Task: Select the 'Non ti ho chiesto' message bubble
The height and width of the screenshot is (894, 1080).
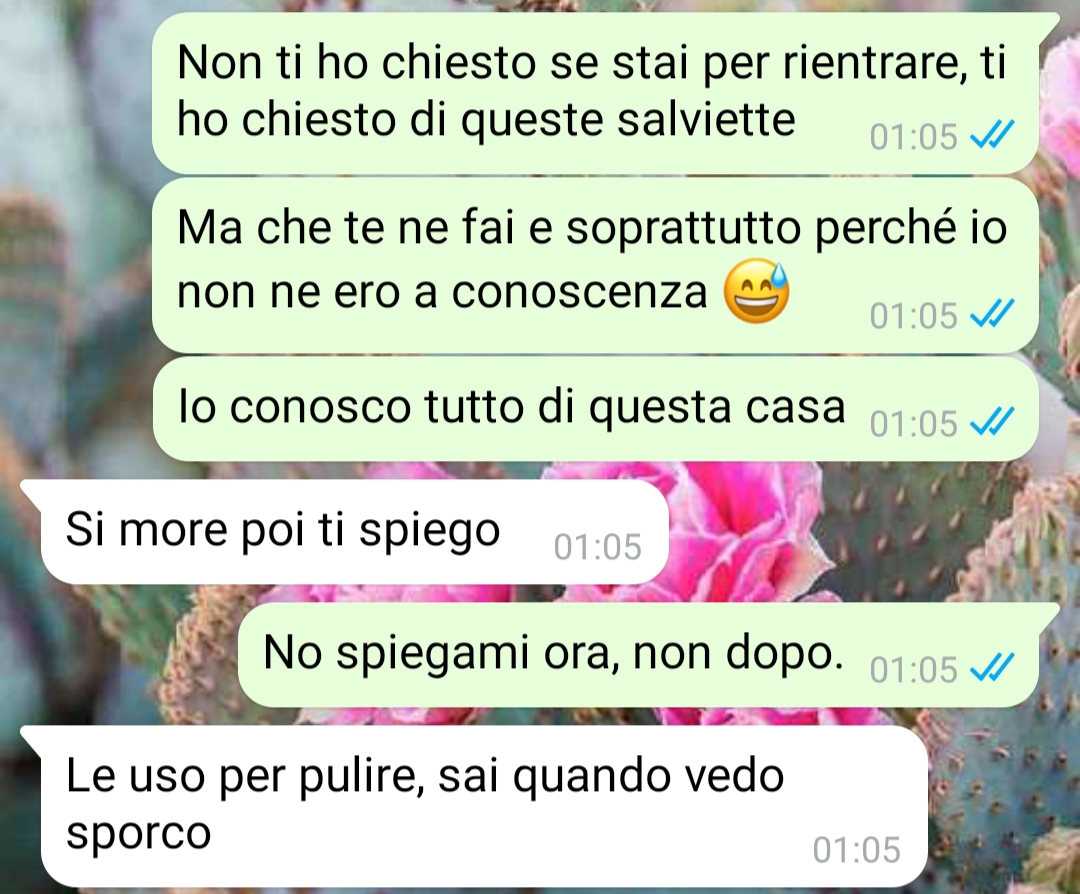Action: pyautogui.click(x=595, y=93)
